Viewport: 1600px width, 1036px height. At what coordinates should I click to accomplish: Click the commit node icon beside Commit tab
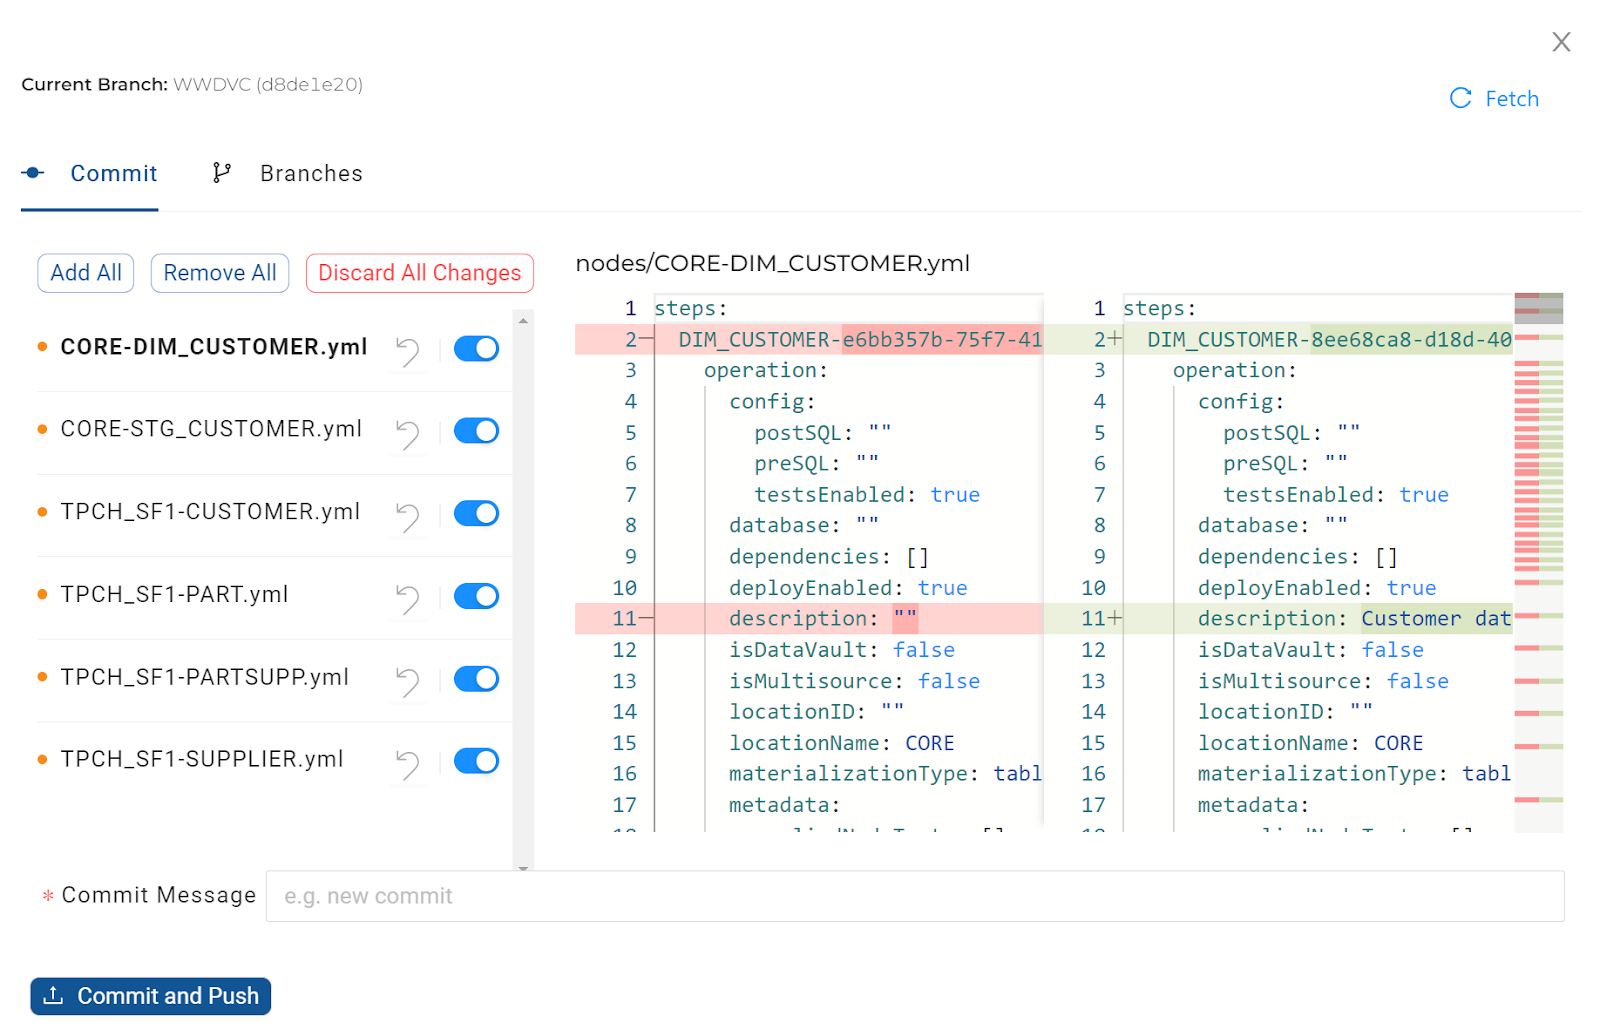(33, 172)
